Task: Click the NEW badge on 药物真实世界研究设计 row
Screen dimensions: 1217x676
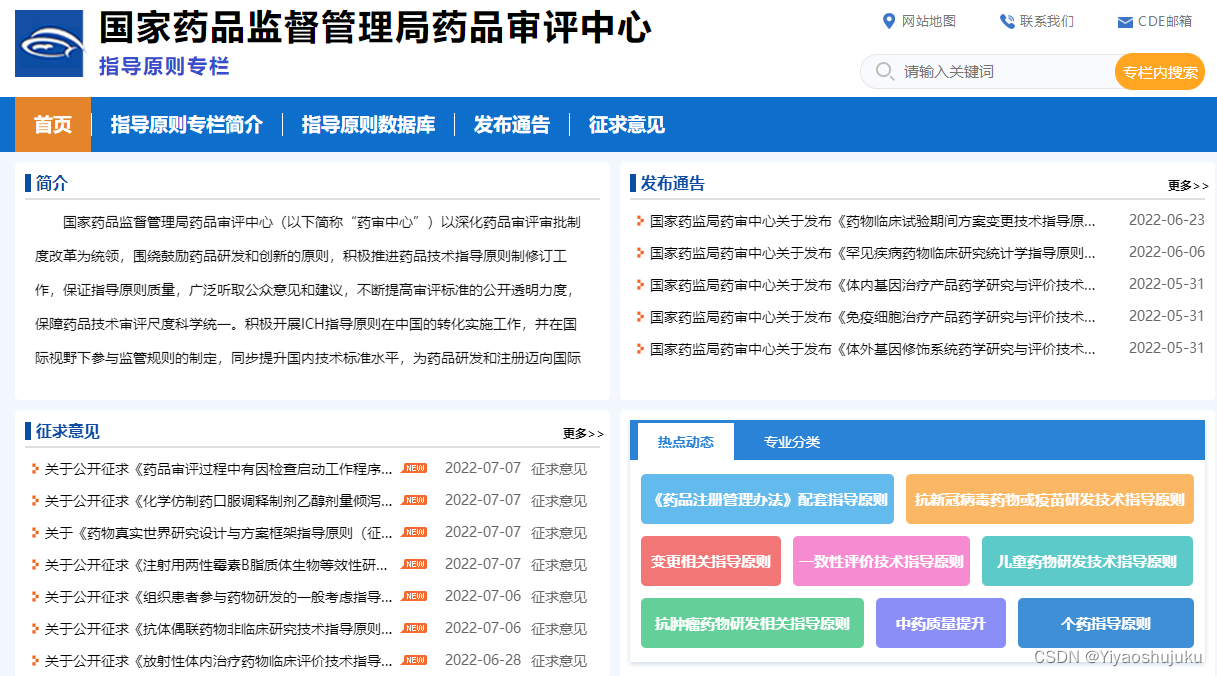Action: [x=414, y=532]
